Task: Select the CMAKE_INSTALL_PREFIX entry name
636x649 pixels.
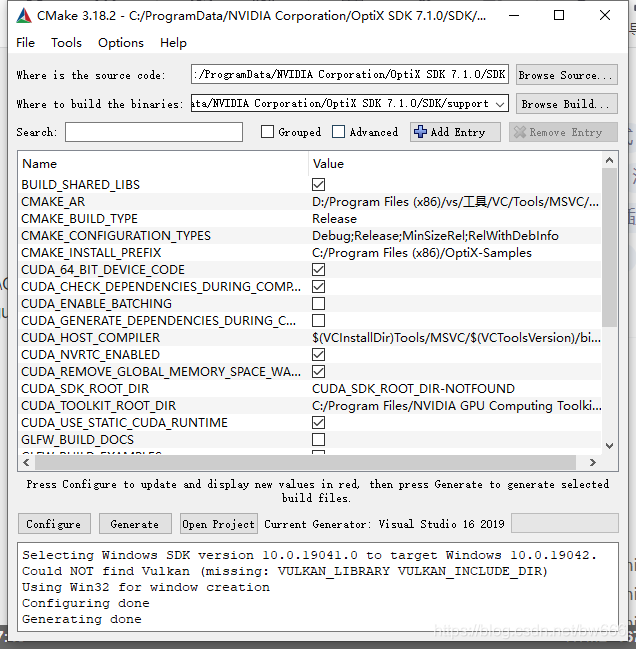Action: point(91,252)
